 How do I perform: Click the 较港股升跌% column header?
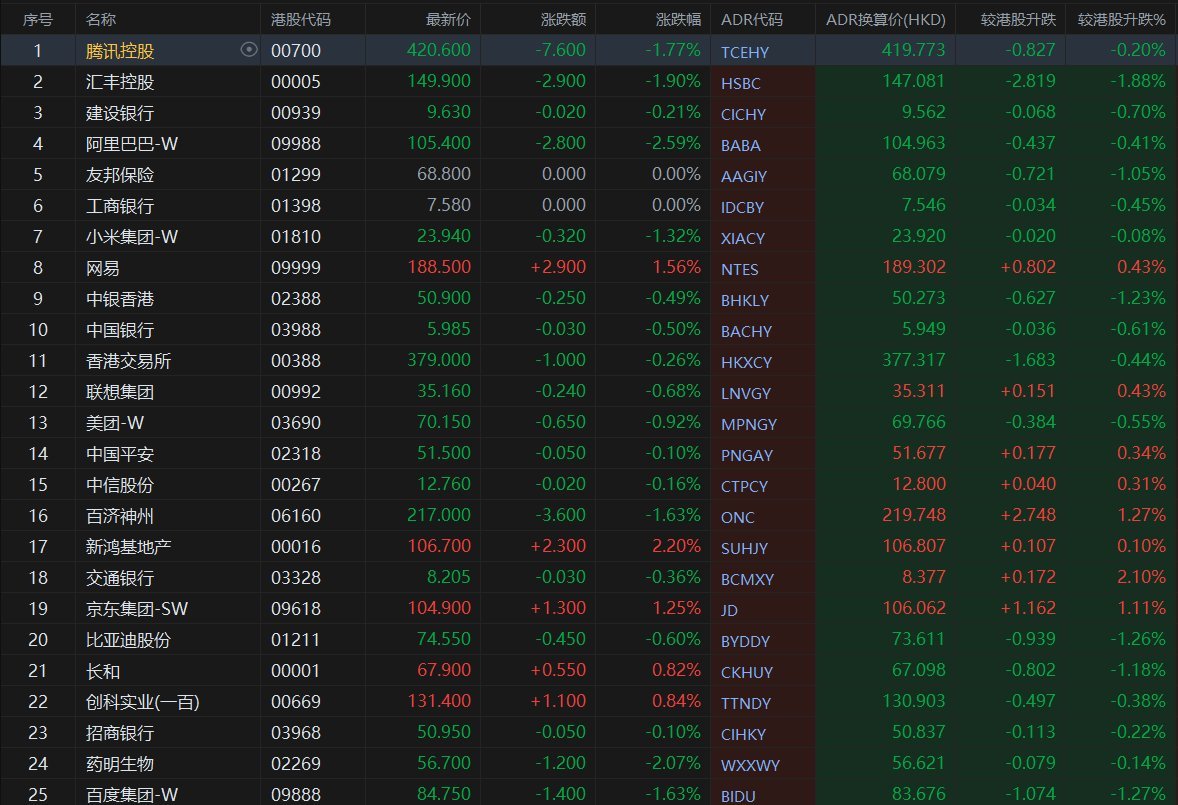(x=1121, y=20)
